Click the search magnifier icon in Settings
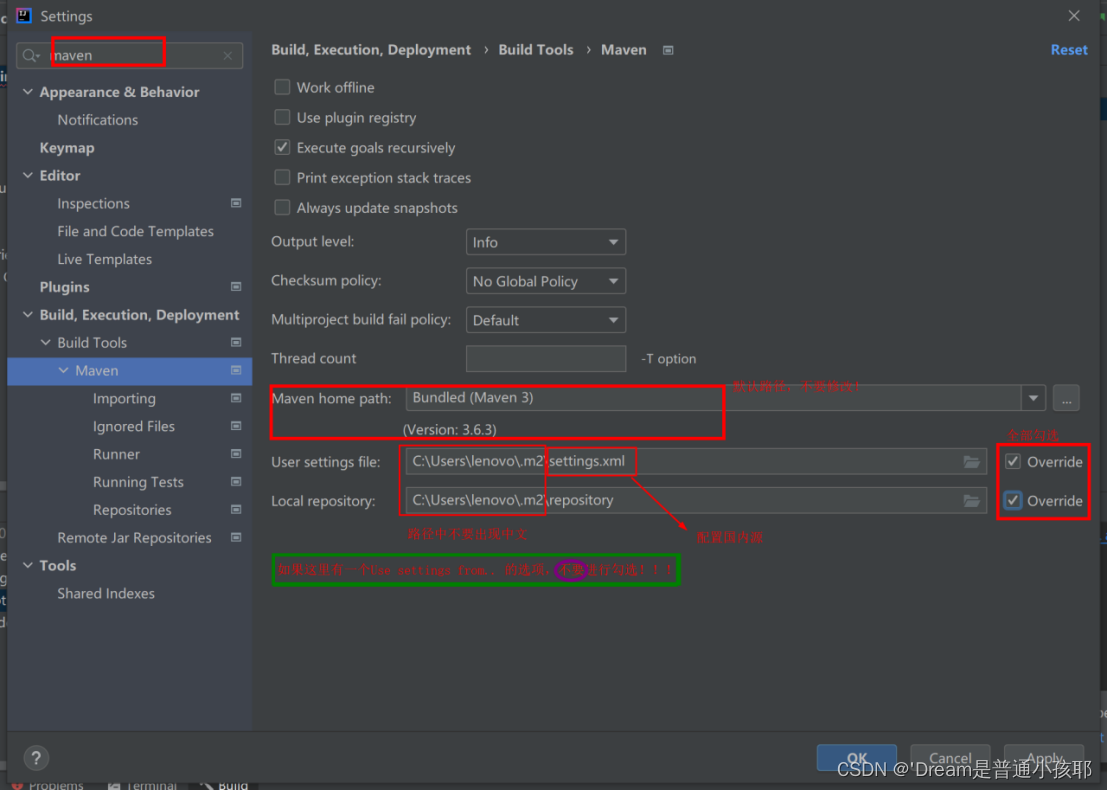The width and height of the screenshot is (1108, 790). pyautogui.click(x=30, y=55)
